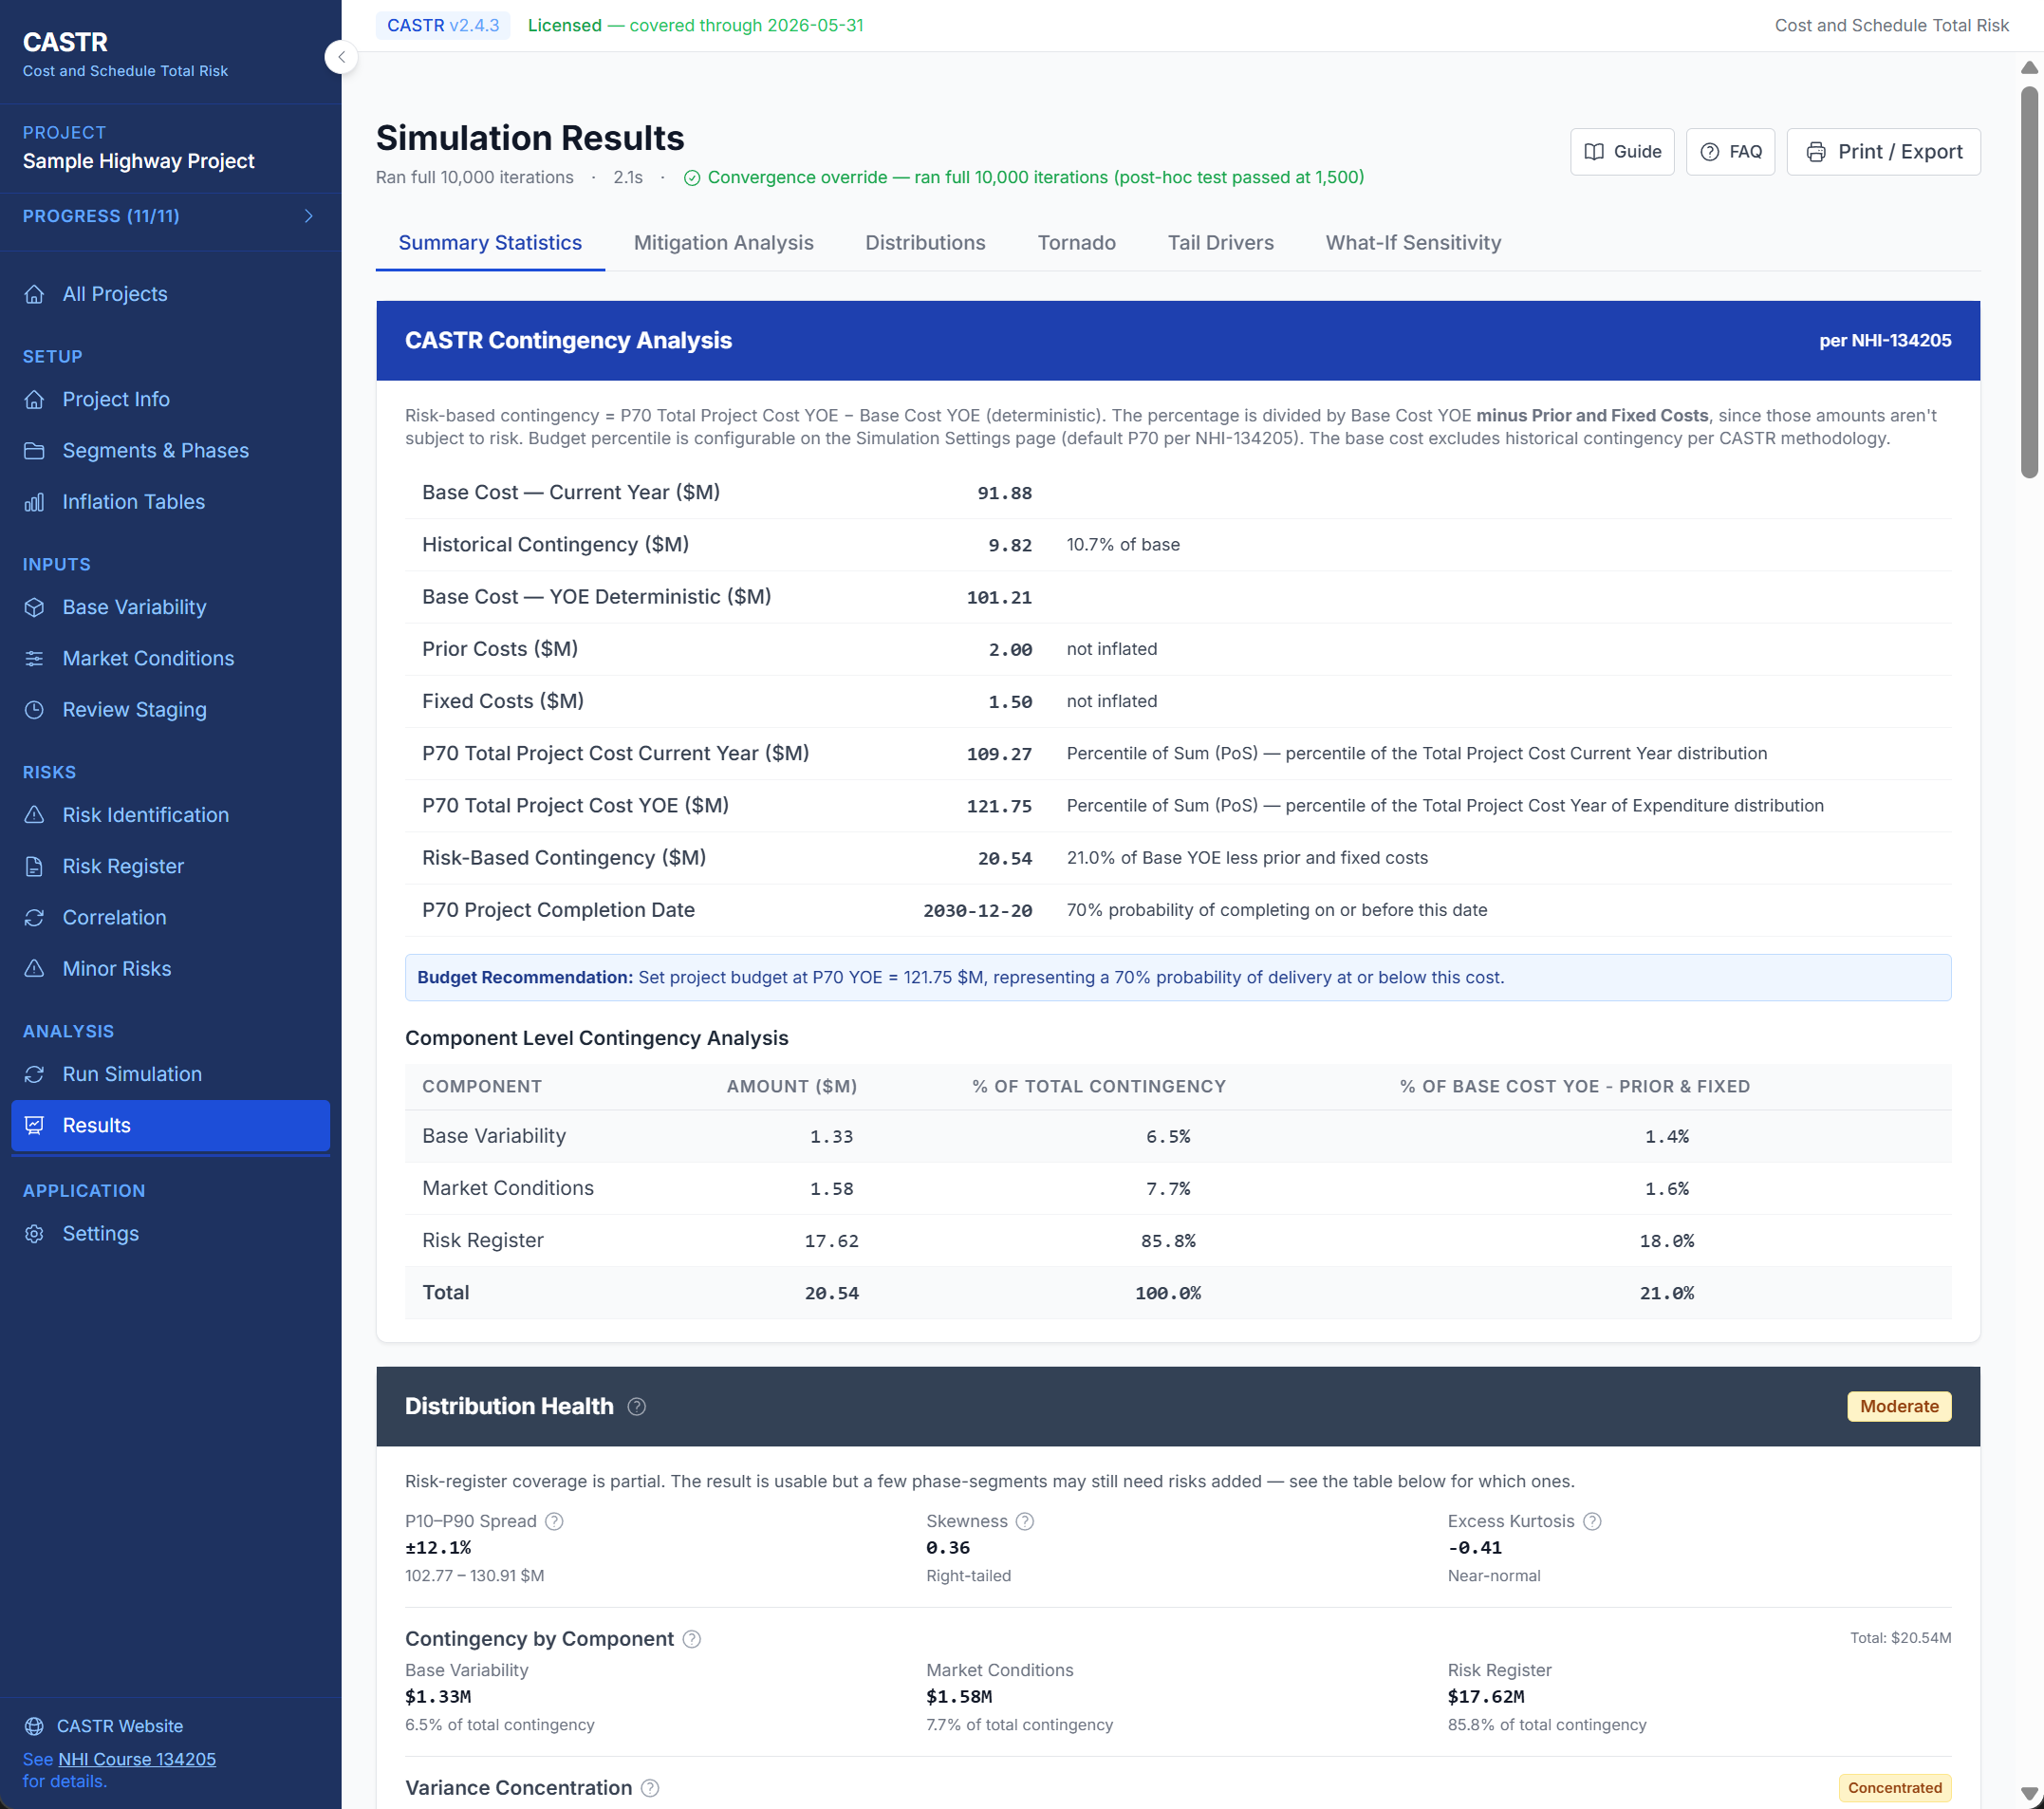The width and height of the screenshot is (2044, 1809).
Task: Open the Tornado tab
Action: [1076, 242]
